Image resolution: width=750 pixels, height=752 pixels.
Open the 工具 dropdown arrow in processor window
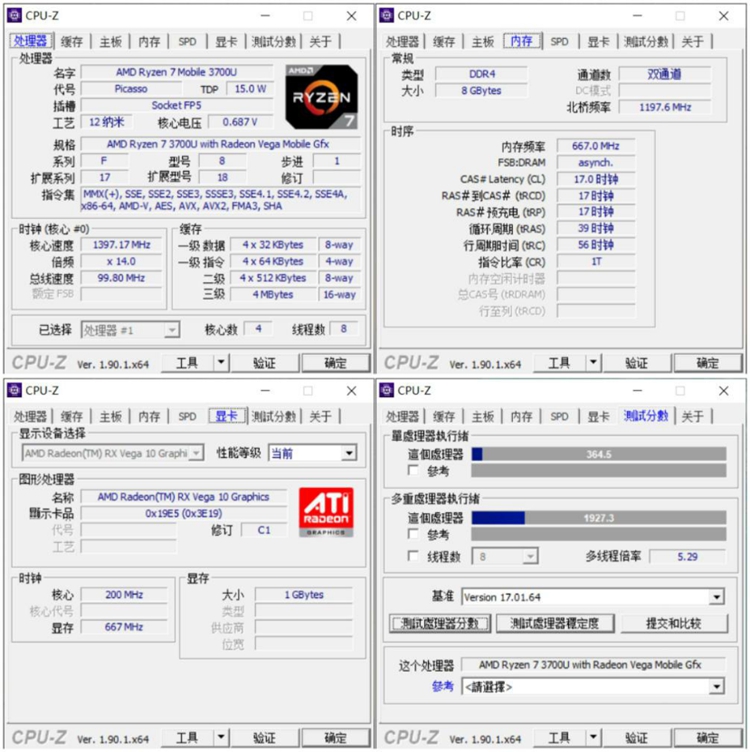(221, 363)
